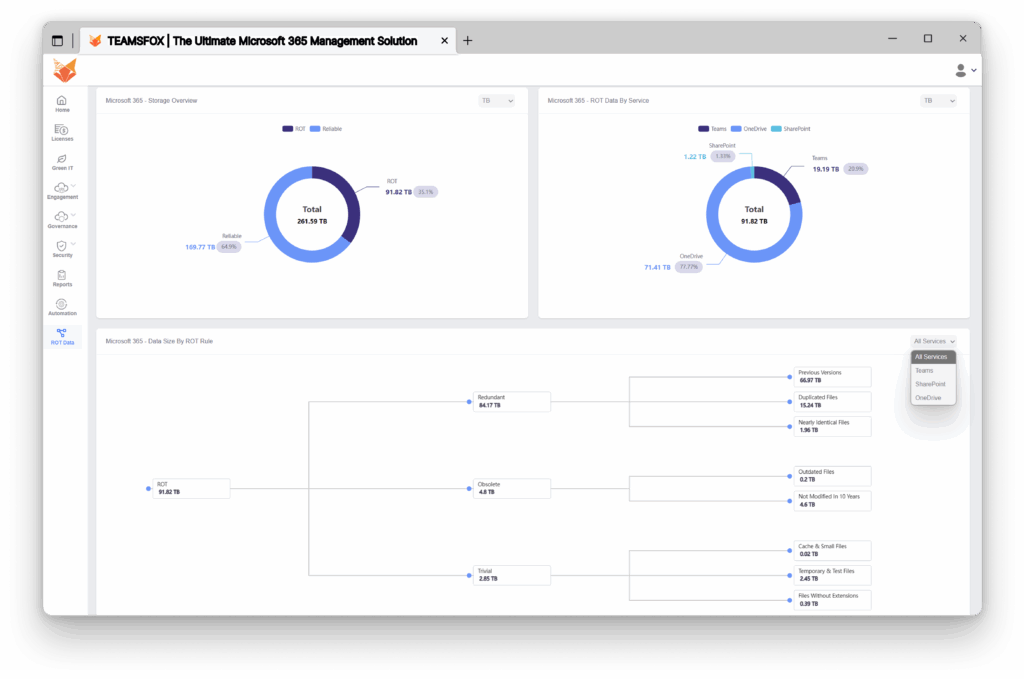This screenshot has height=679, width=1024.
Task: Open the Engagement cloud icon
Action: click(x=61, y=188)
